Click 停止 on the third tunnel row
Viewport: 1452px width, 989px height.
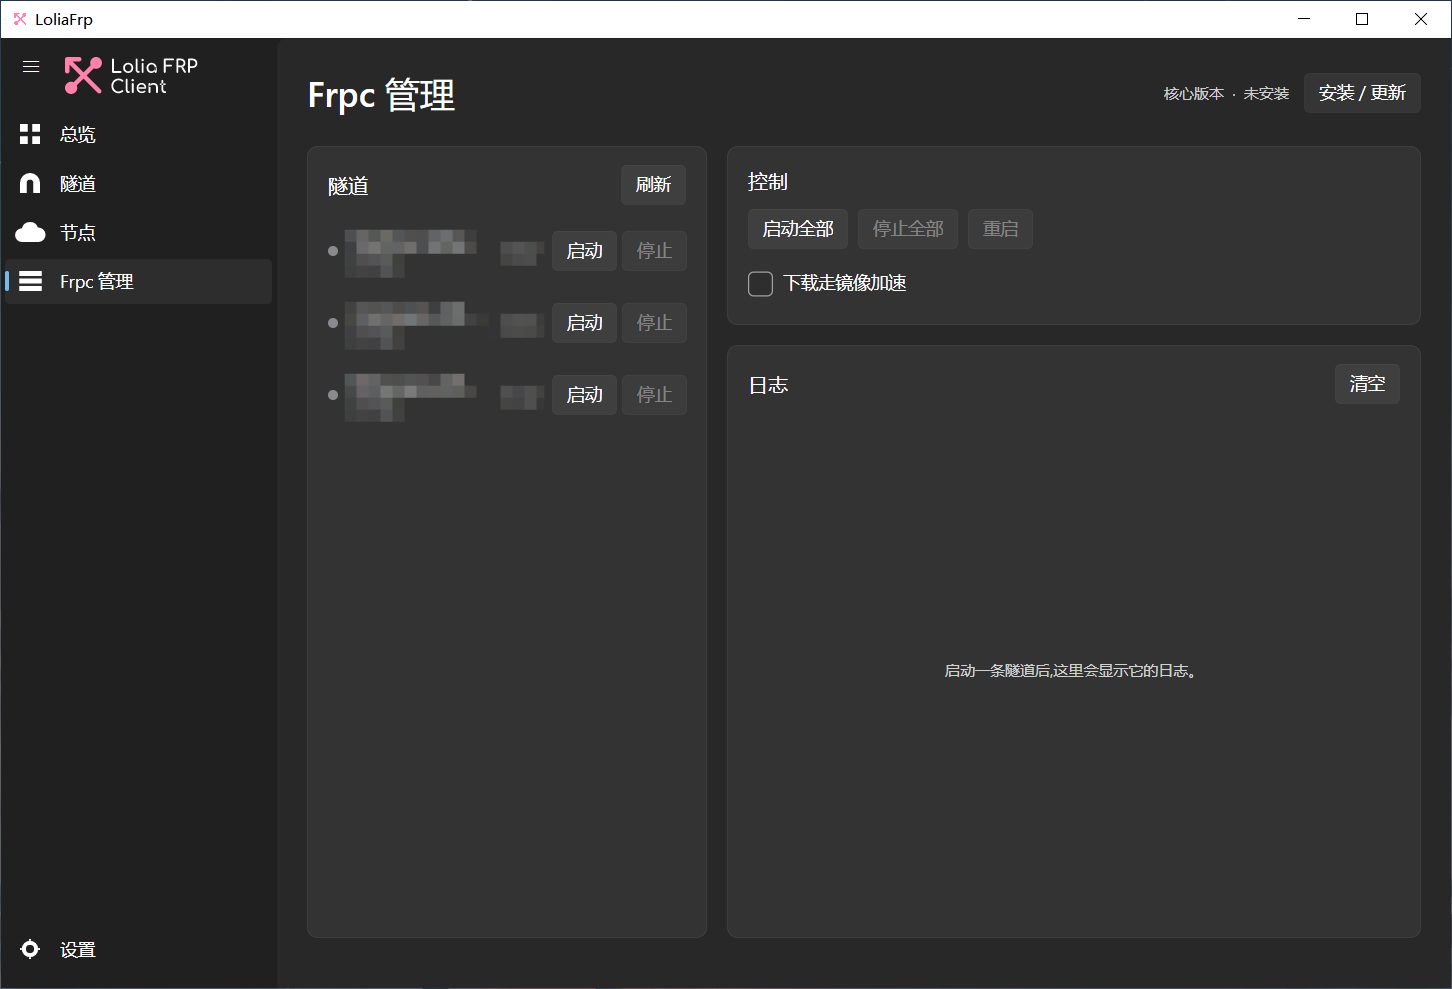point(654,395)
